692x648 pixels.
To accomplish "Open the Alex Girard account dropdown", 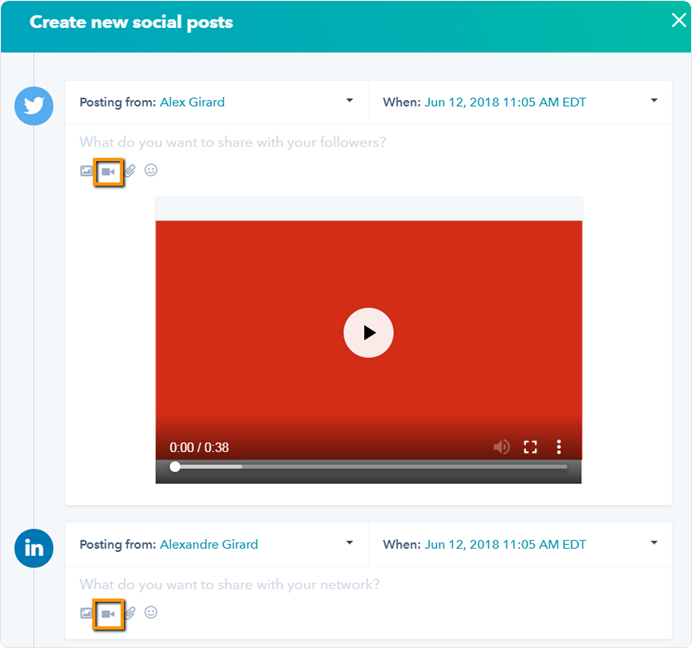I will coord(349,101).
